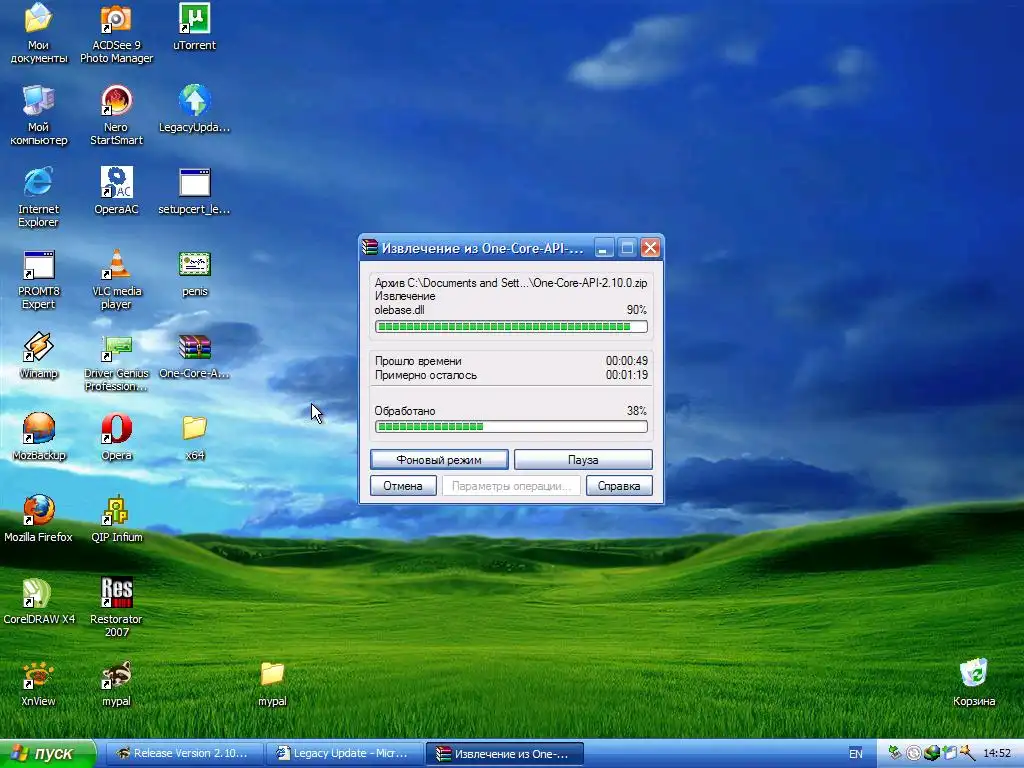Screen dimensions: 1024x768
Task: Switch to Legacy Update taskbar window
Action: [344, 754]
